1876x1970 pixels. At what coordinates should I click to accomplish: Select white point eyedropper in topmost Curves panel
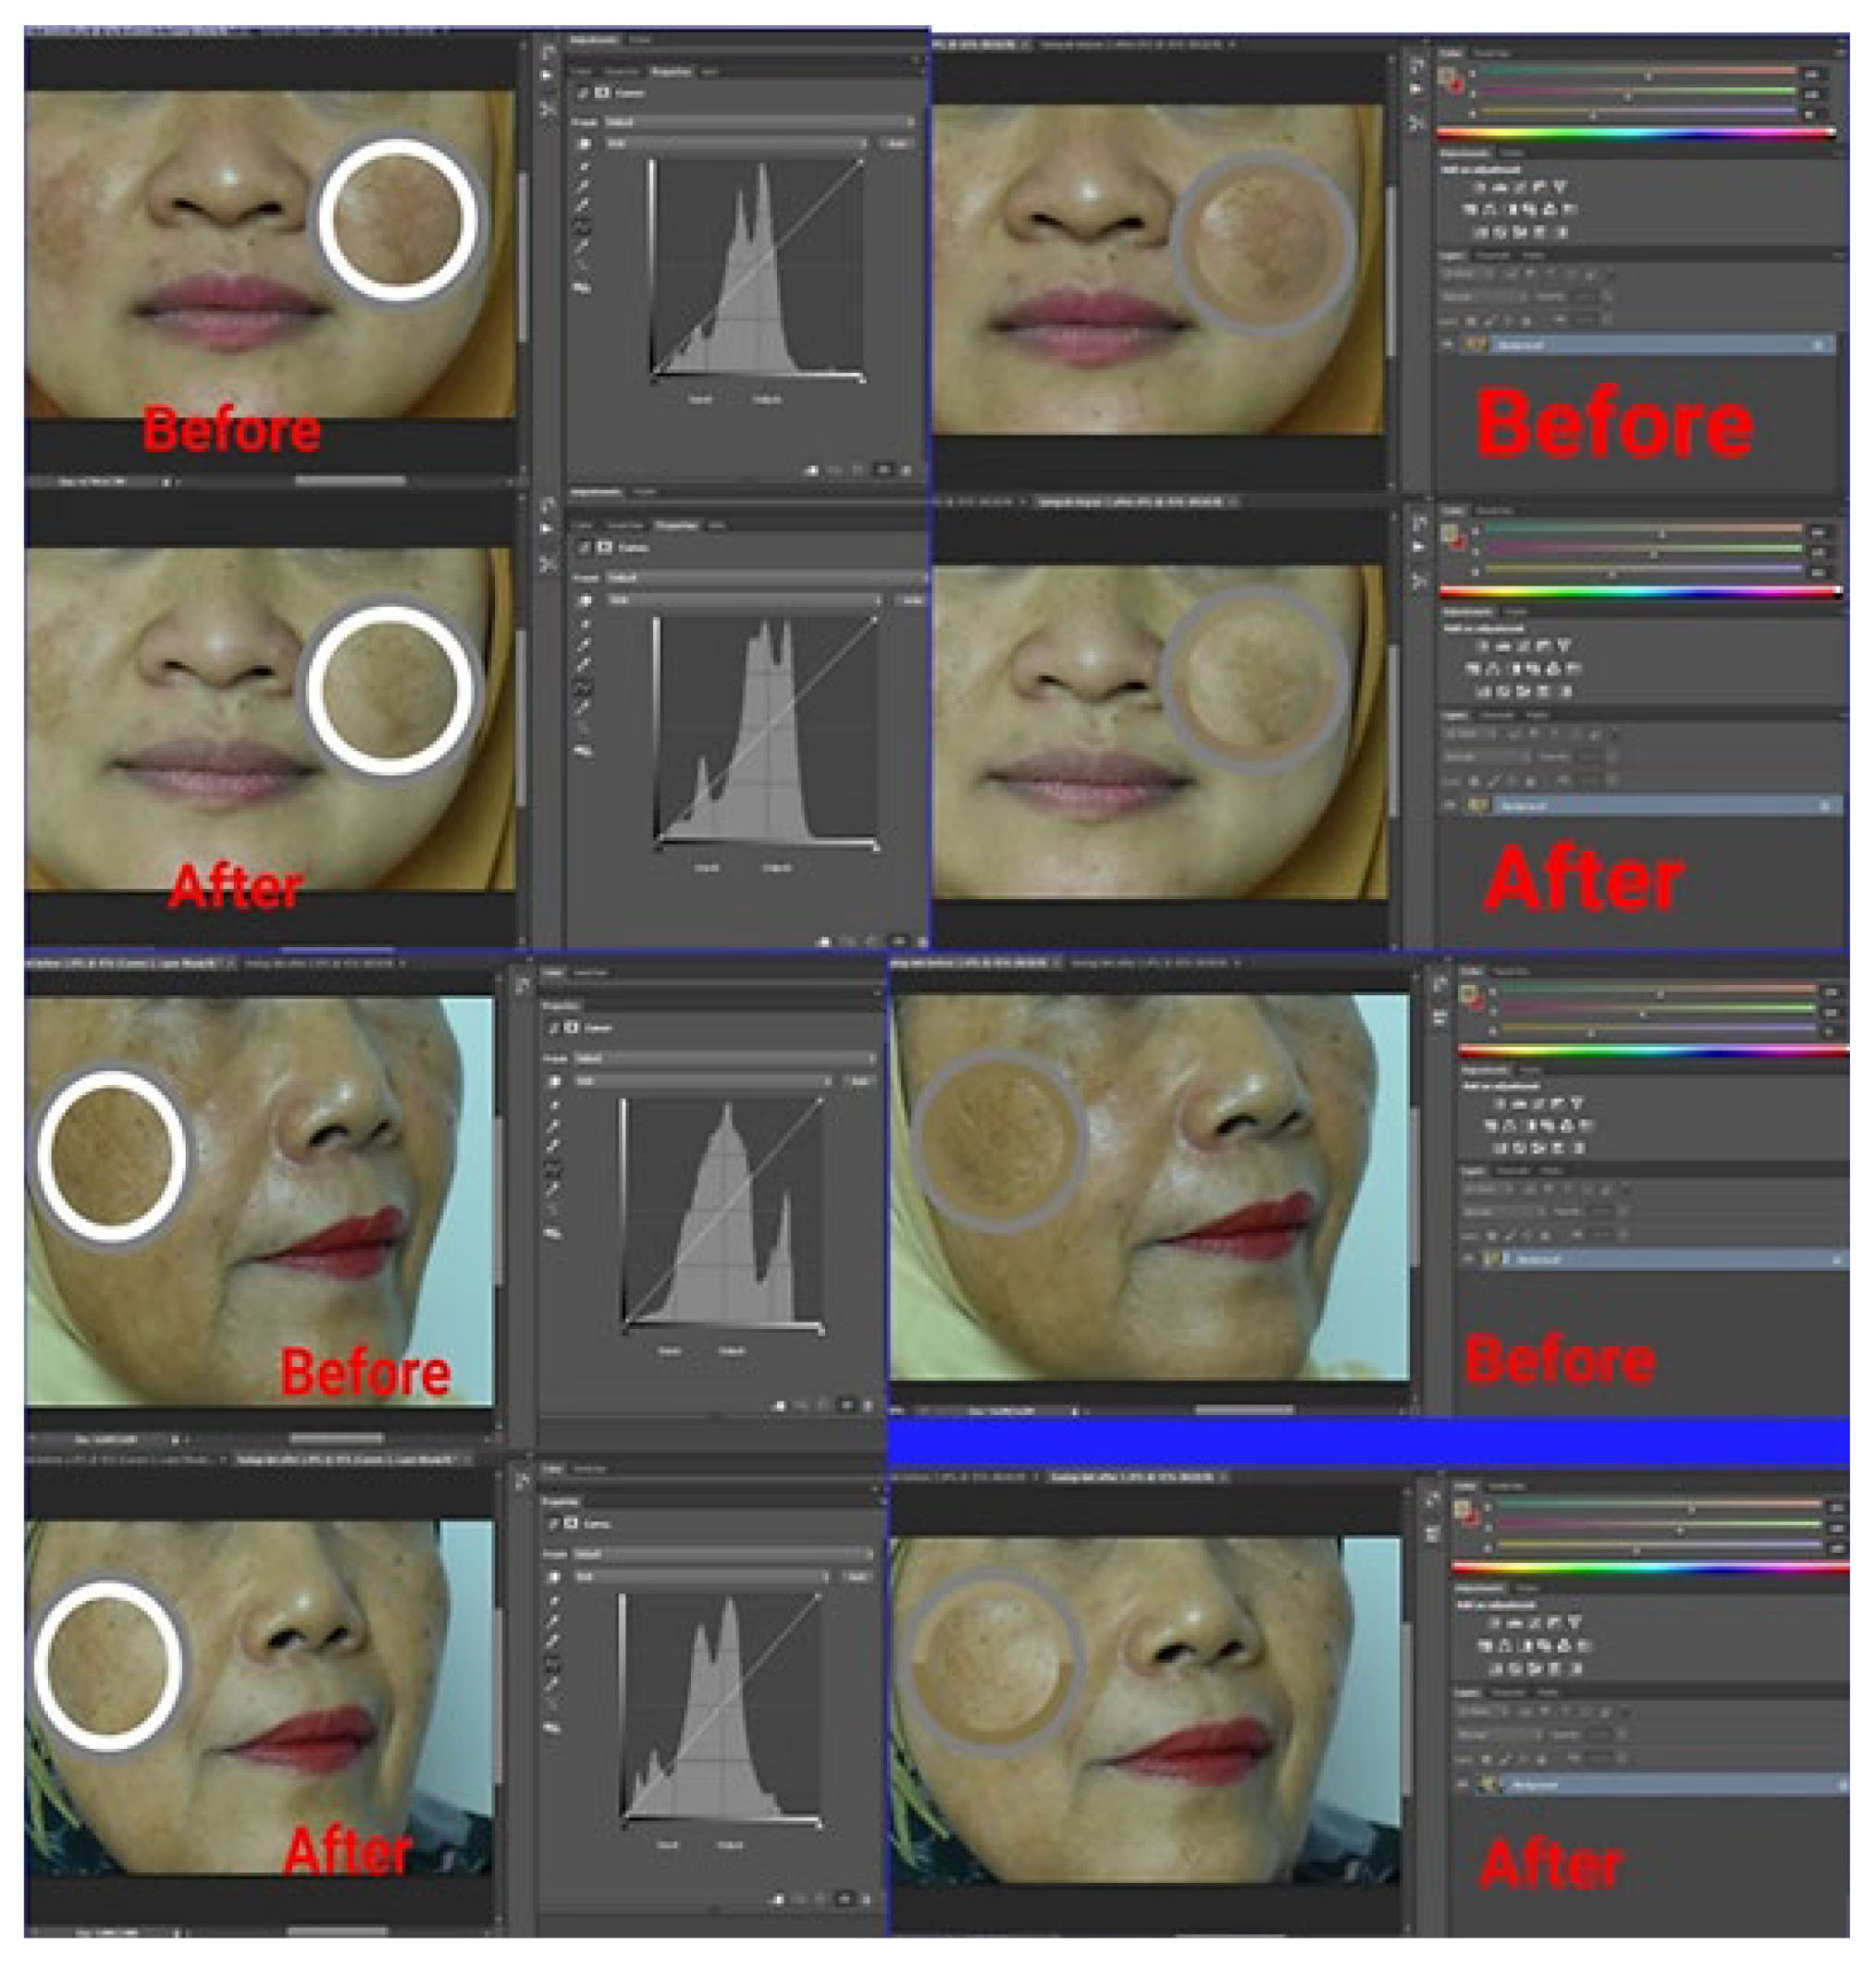(584, 205)
